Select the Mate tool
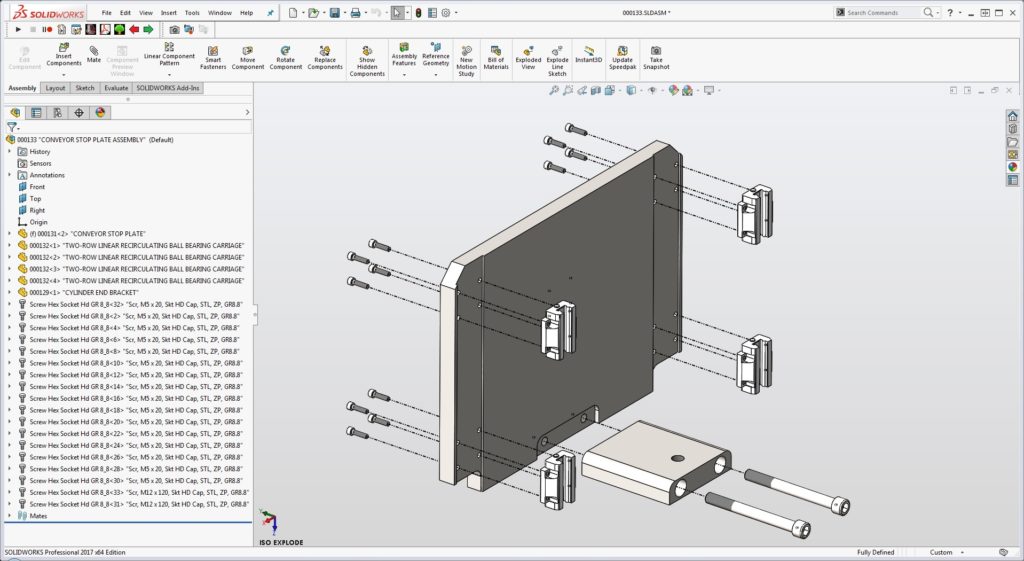1024x561 pixels. pos(94,54)
